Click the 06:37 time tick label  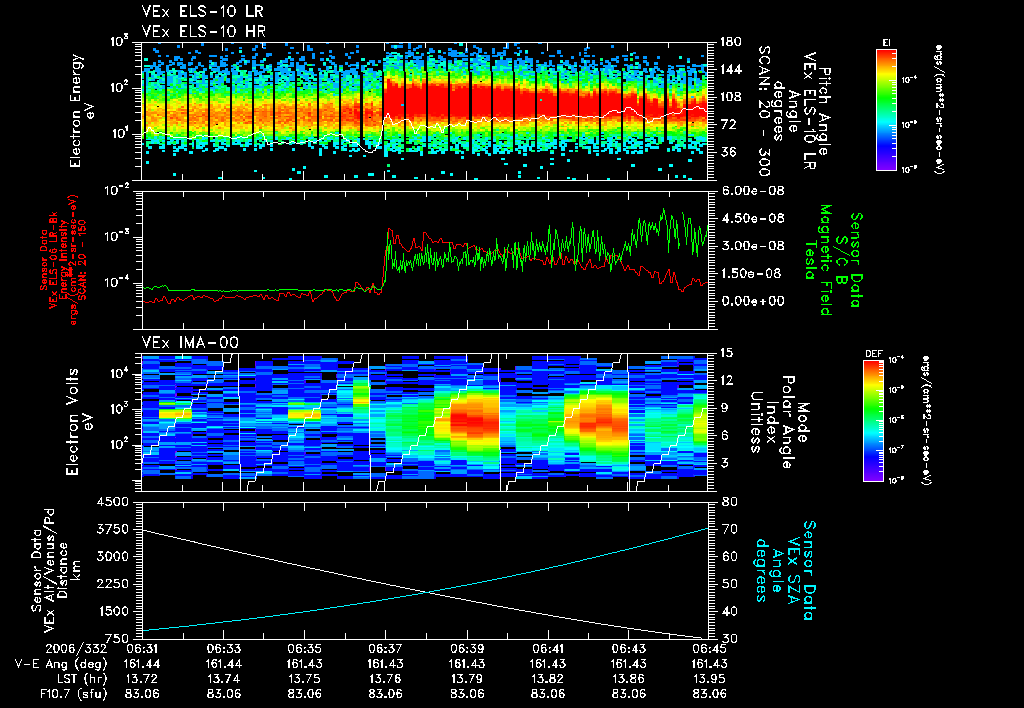click(385, 649)
